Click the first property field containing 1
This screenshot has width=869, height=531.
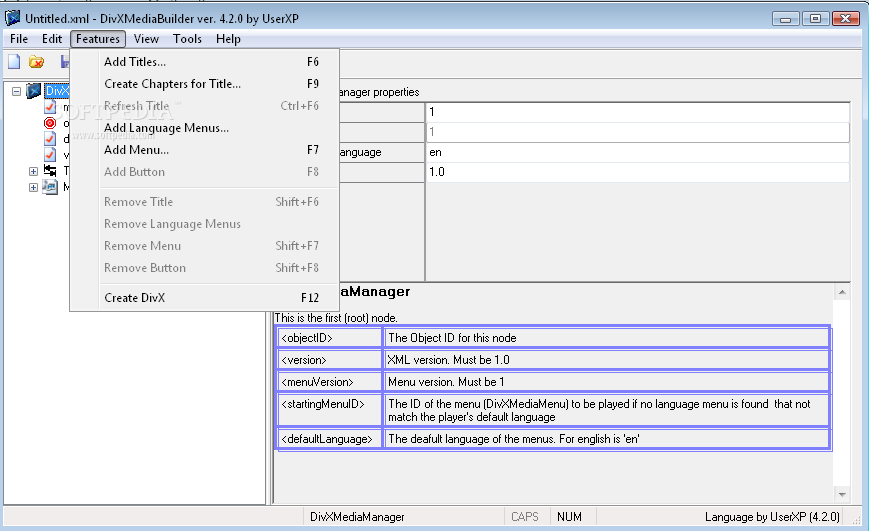(637, 112)
